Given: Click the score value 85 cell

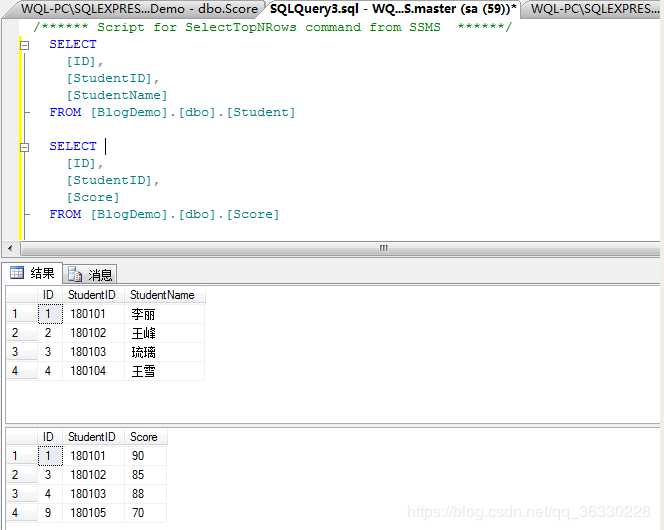Looking at the screenshot, I should click(146, 475).
